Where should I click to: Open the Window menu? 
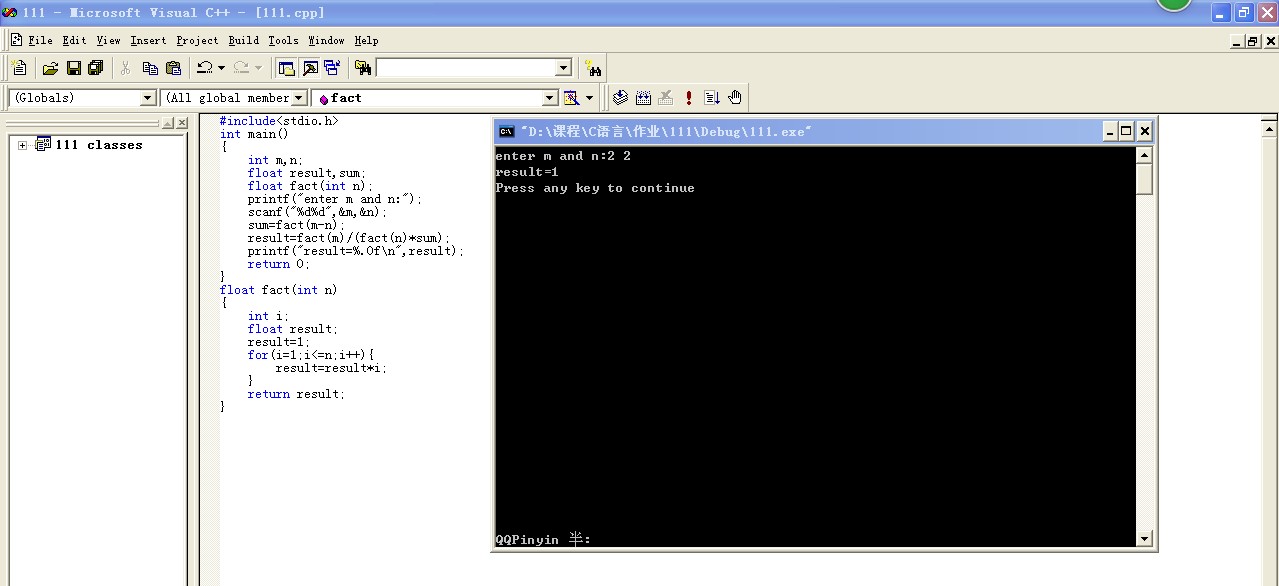click(326, 41)
